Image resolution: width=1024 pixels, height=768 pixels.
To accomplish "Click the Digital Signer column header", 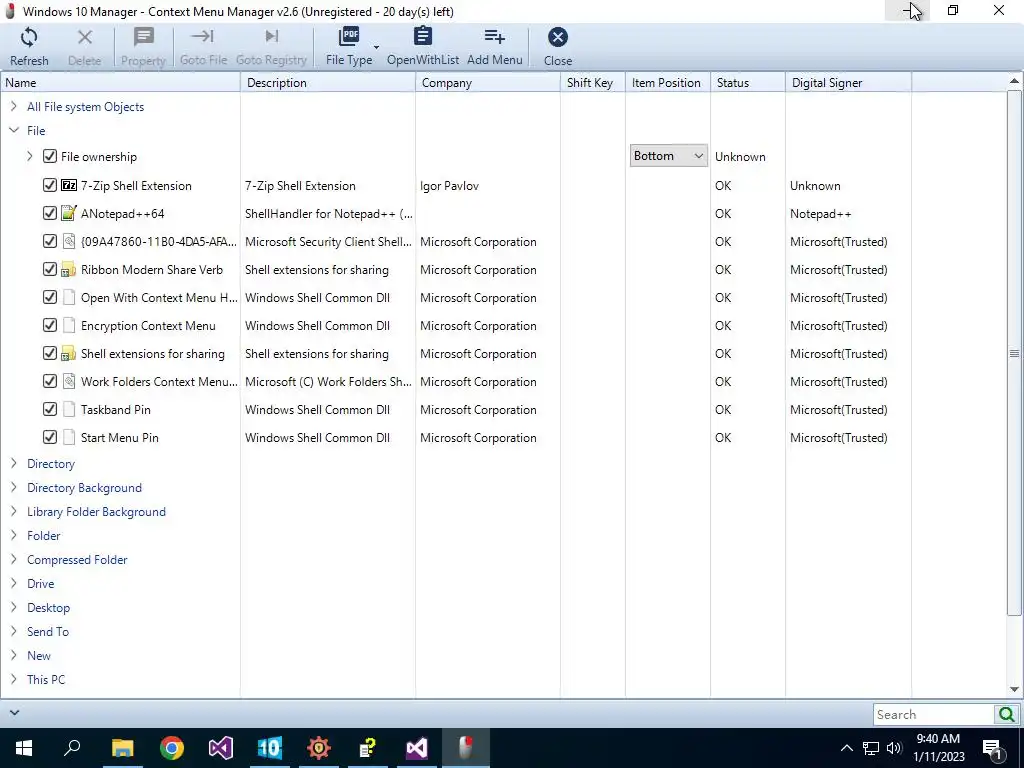I will (x=848, y=83).
